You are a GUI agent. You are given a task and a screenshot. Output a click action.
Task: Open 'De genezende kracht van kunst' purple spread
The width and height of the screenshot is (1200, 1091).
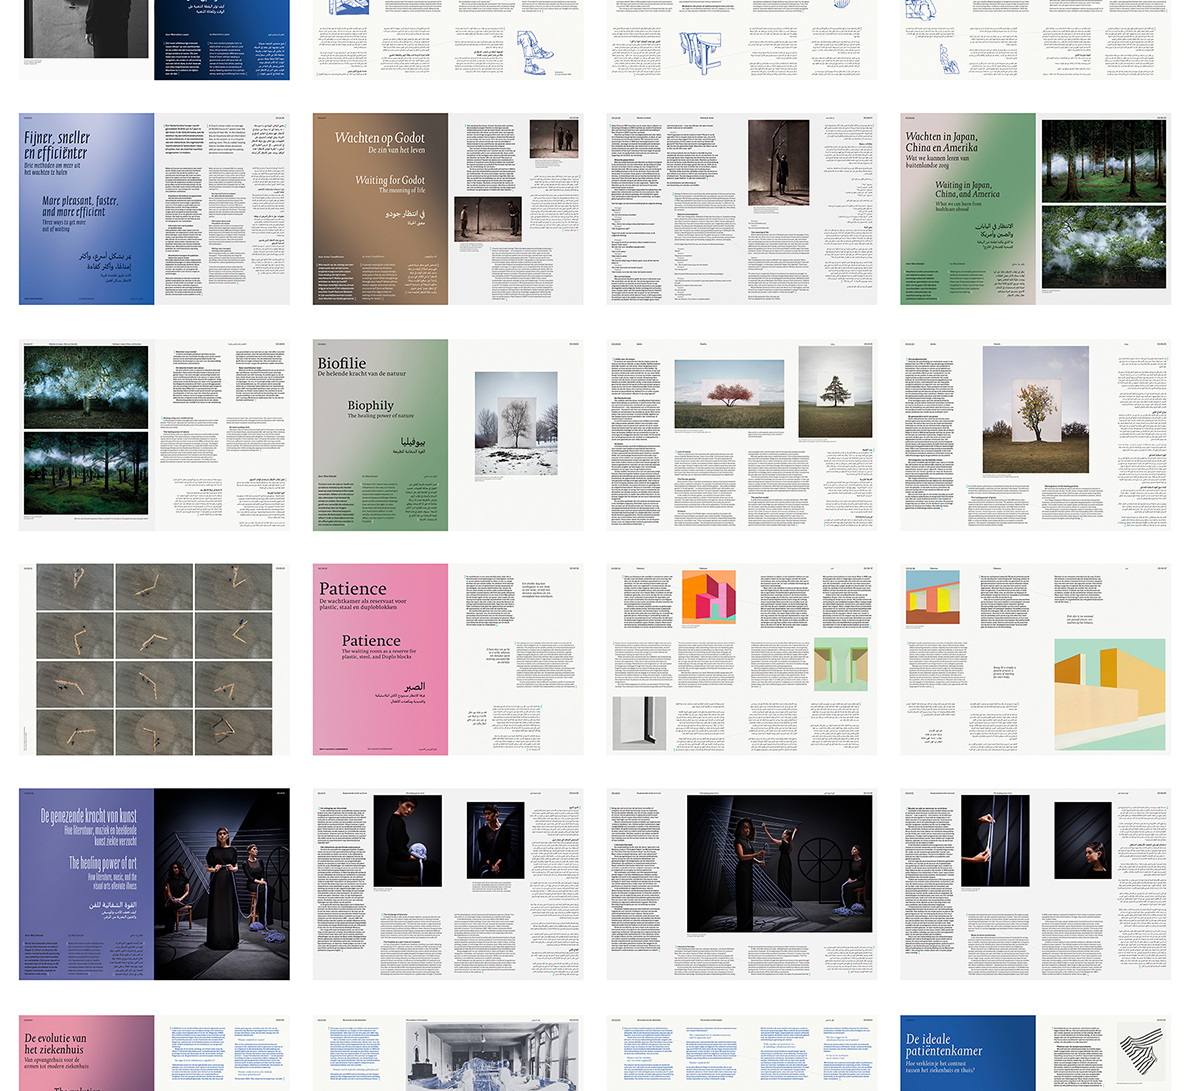point(155,884)
